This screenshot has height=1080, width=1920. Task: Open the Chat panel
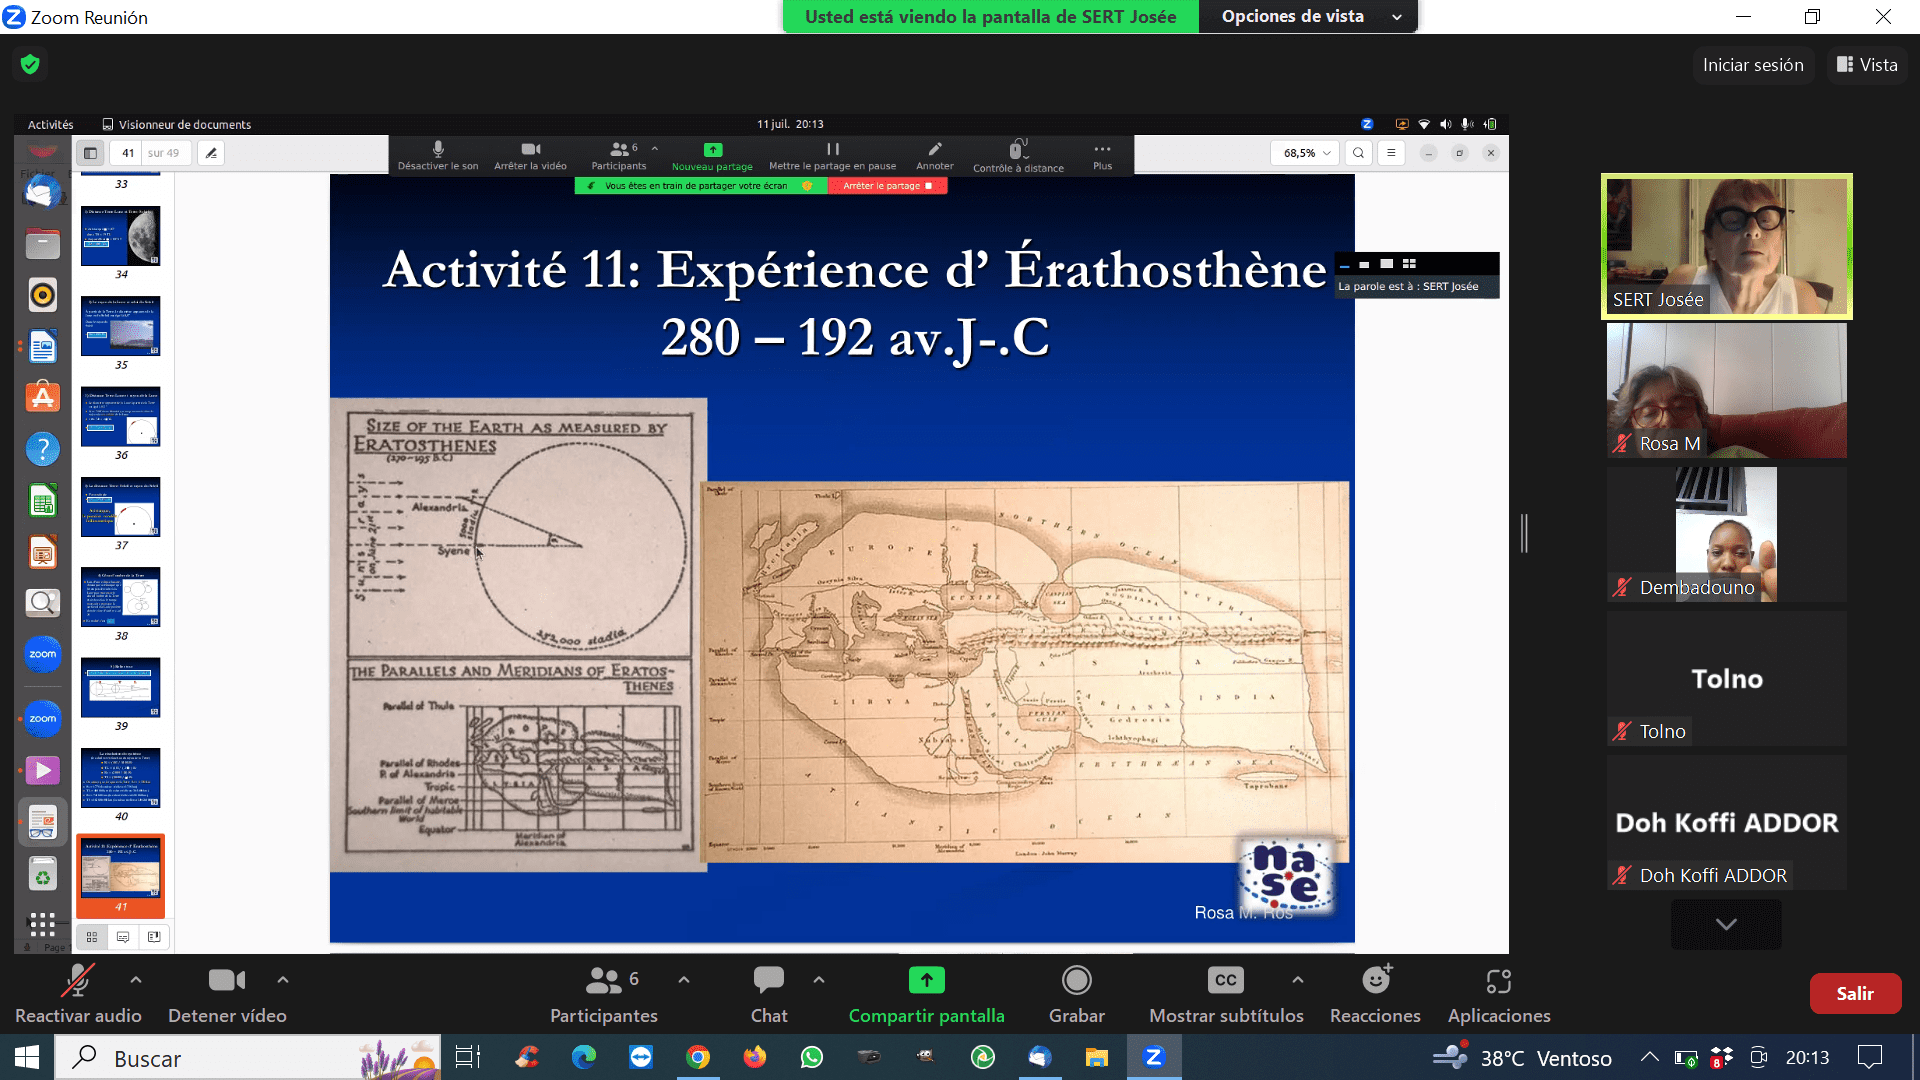[x=769, y=994]
